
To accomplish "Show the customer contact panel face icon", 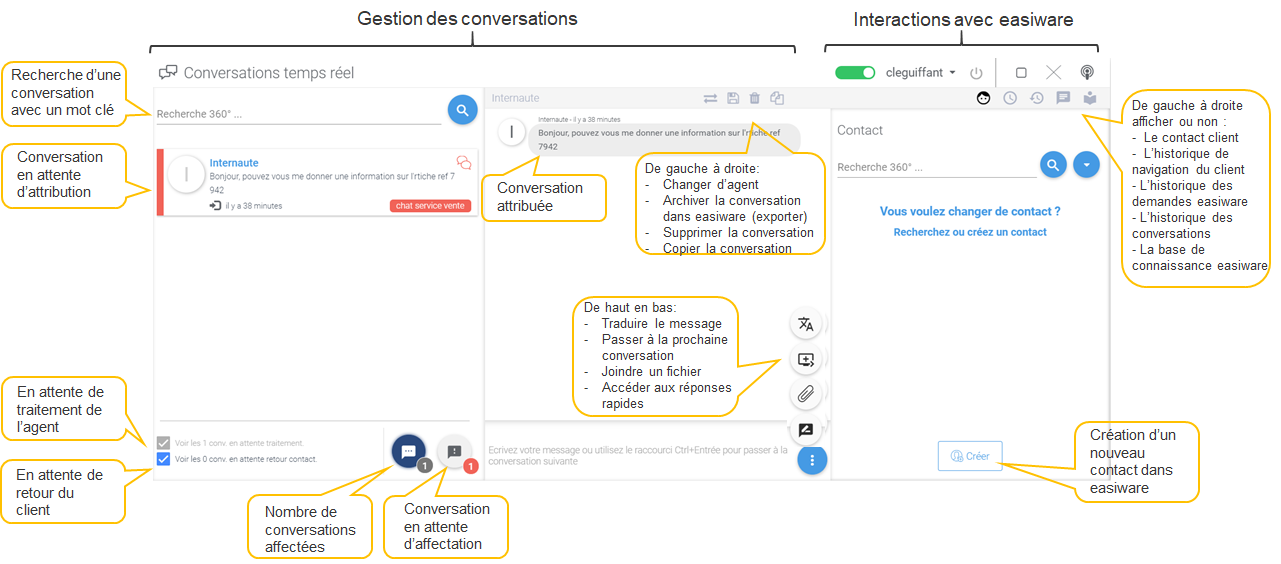I will pos(984,98).
